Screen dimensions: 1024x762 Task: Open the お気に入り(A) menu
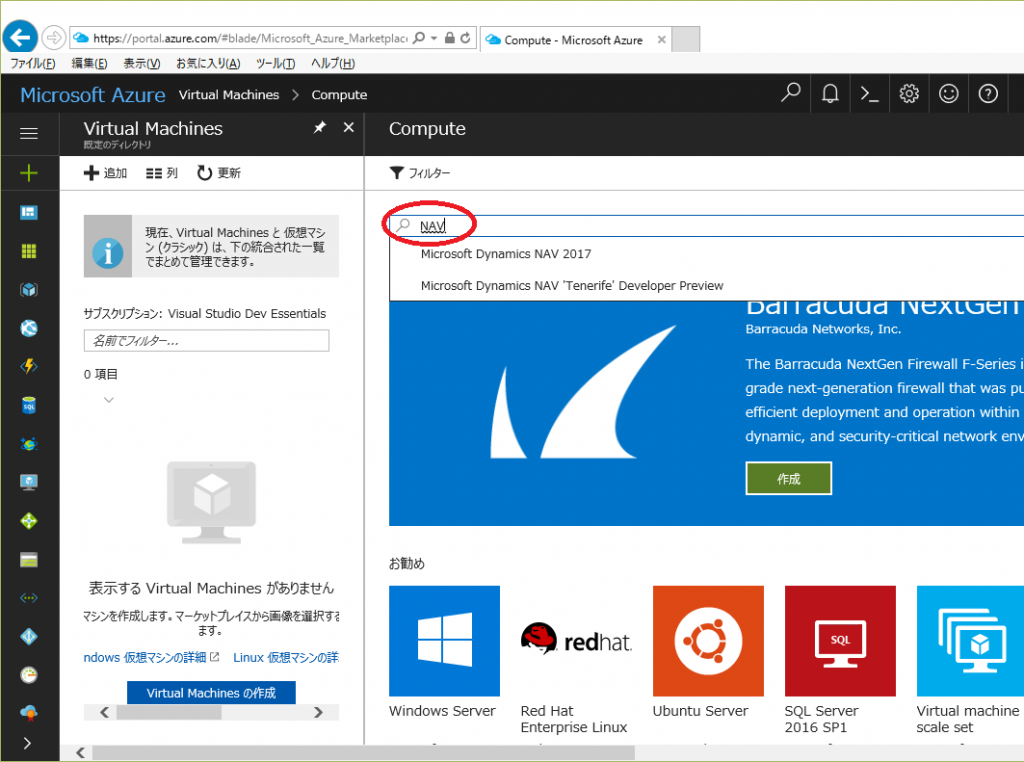tap(208, 63)
